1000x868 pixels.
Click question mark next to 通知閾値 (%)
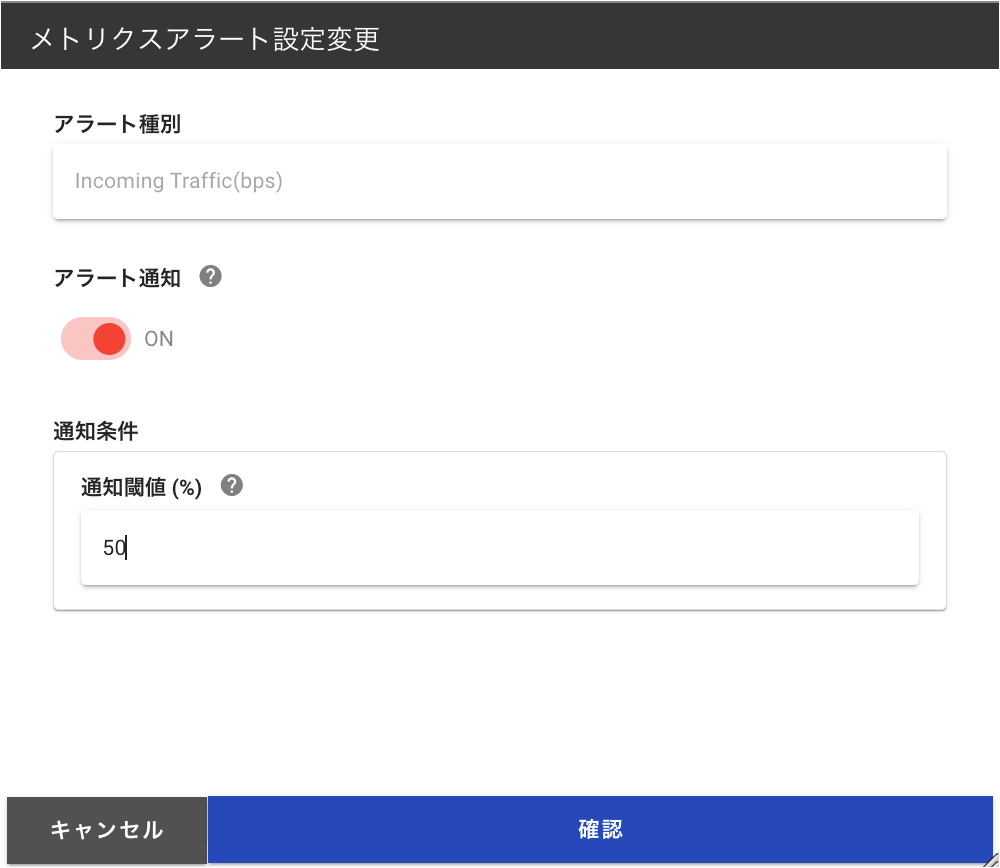click(232, 485)
